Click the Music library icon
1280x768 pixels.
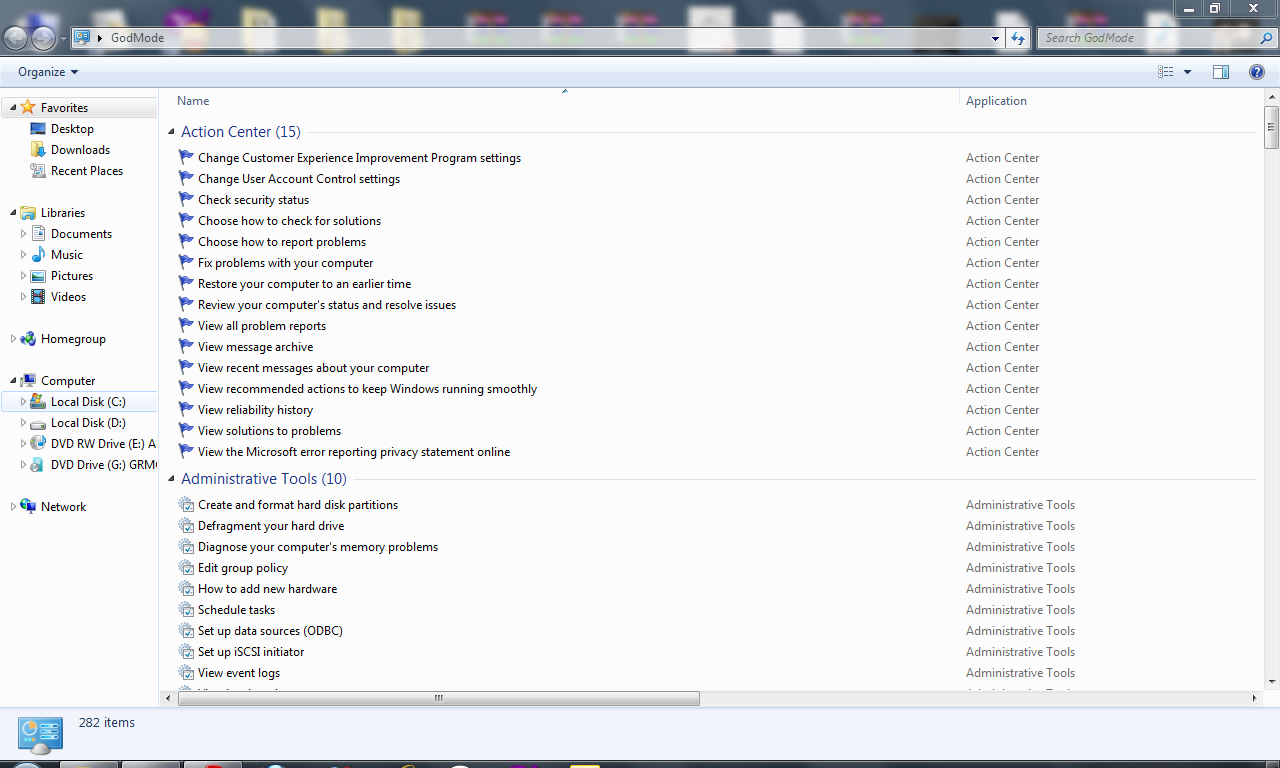pyautogui.click(x=38, y=254)
